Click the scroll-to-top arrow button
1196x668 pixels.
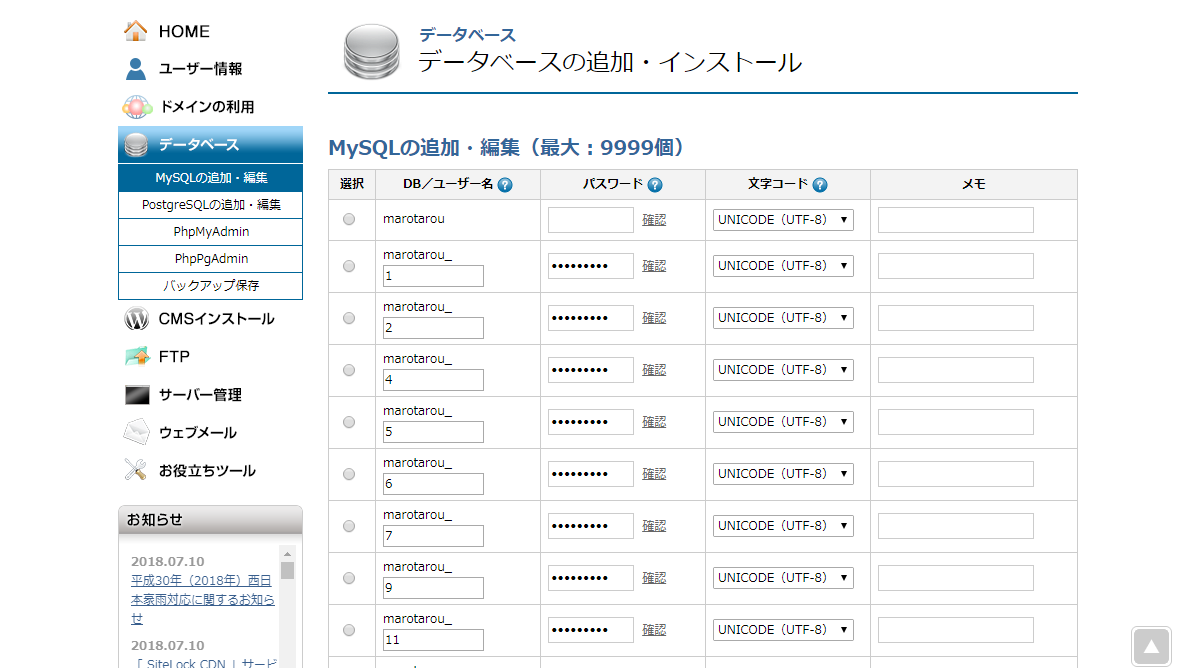click(x=1151, y=647)
